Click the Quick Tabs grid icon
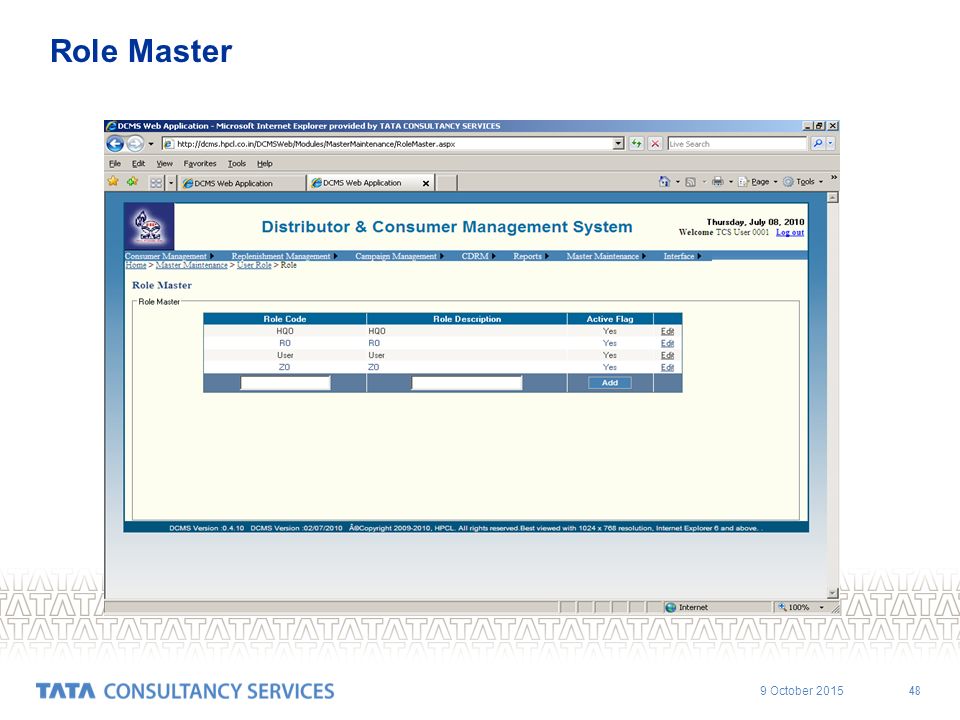 point(157,182)
